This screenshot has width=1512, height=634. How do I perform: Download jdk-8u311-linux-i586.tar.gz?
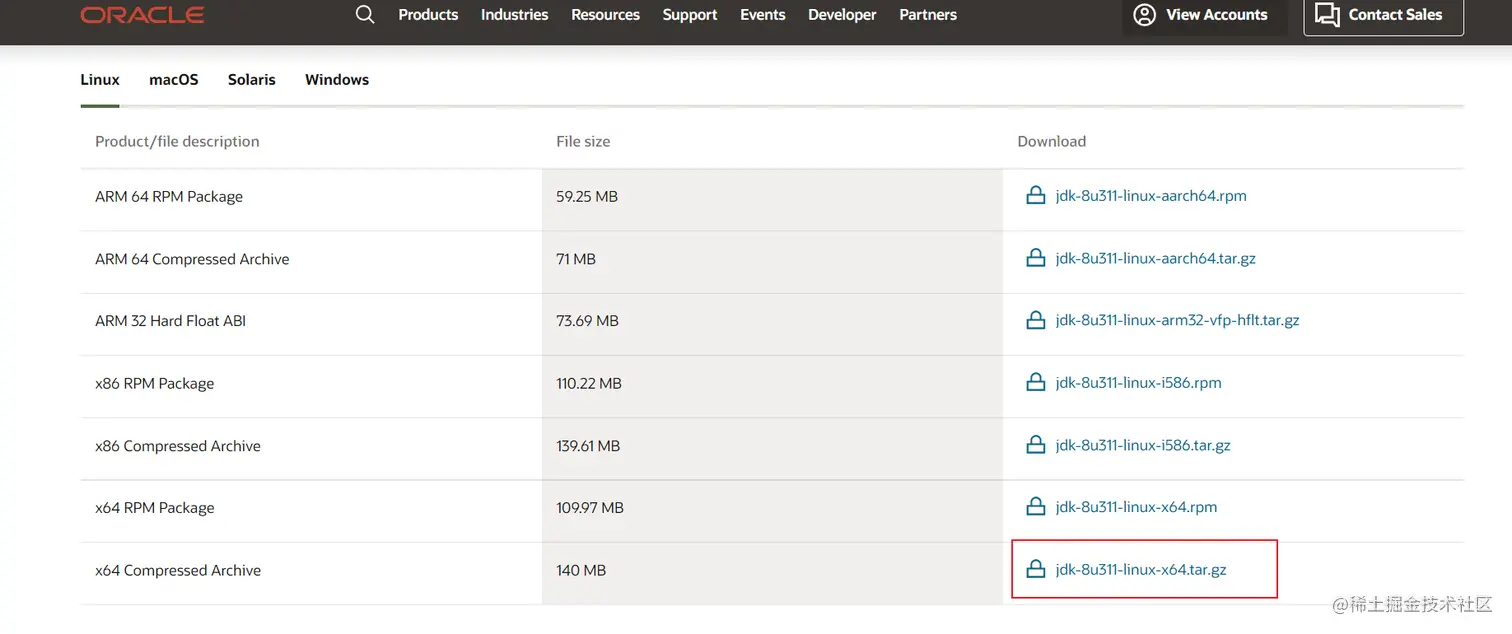click(x=1143, y=445)
